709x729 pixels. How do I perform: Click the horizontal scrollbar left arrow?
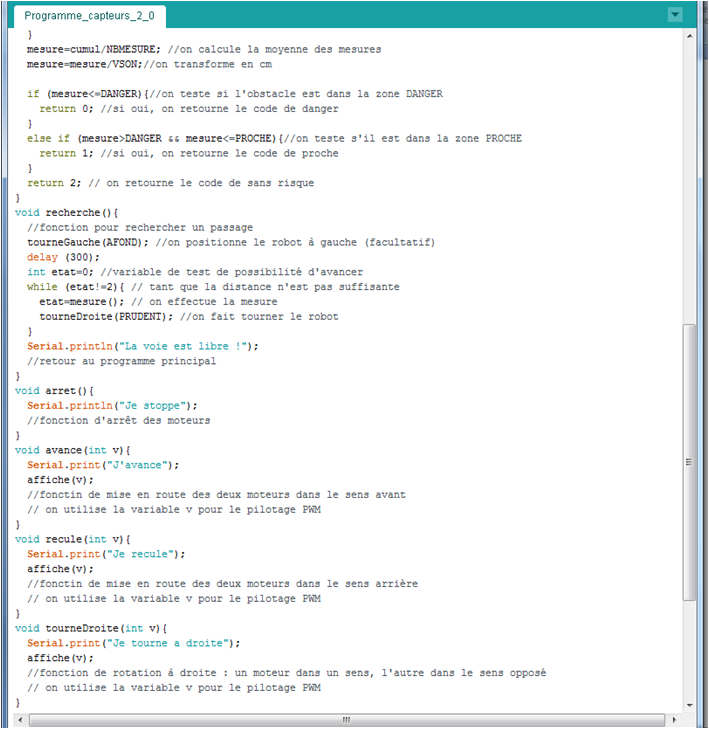(20, 720)
